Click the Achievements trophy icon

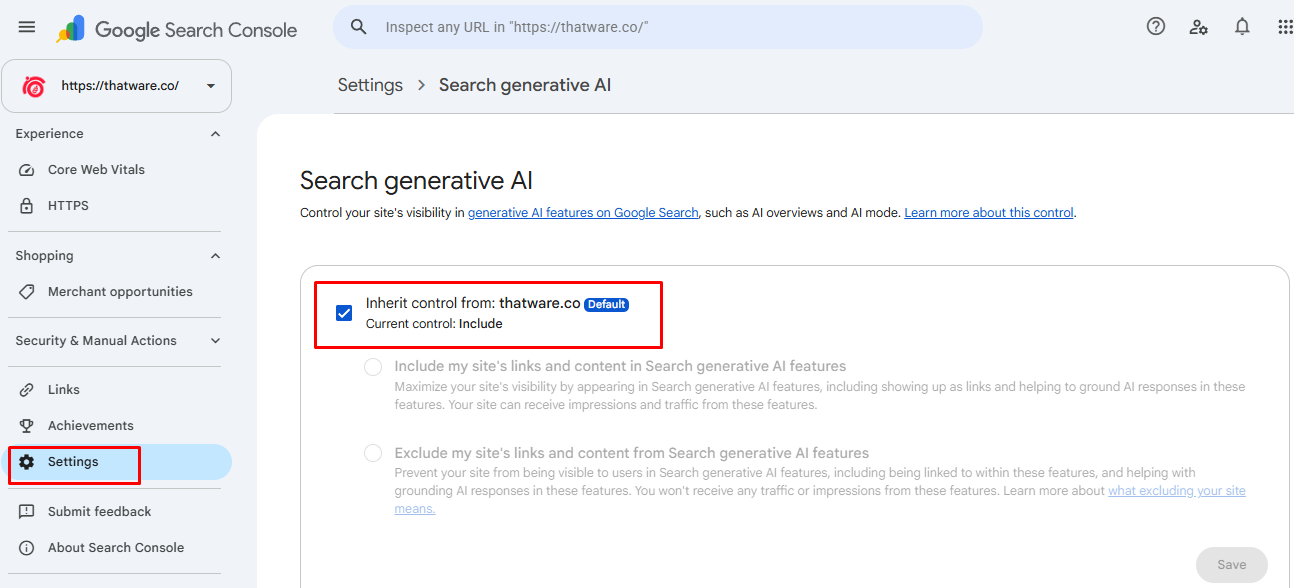click(27, 426)
